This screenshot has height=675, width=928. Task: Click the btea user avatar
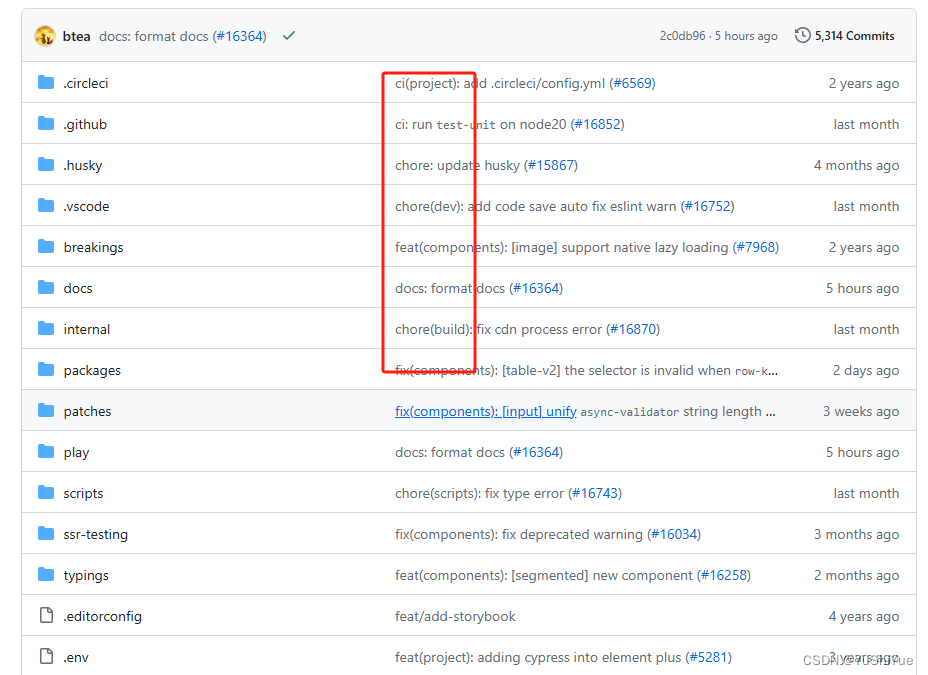click(x=45, y=36)
